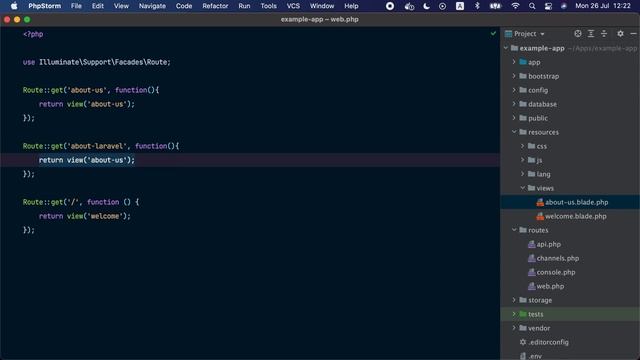The width and height of the screenshot is (640, 360).
Task: Open the Tools menu
Action: tap(268, 6)
